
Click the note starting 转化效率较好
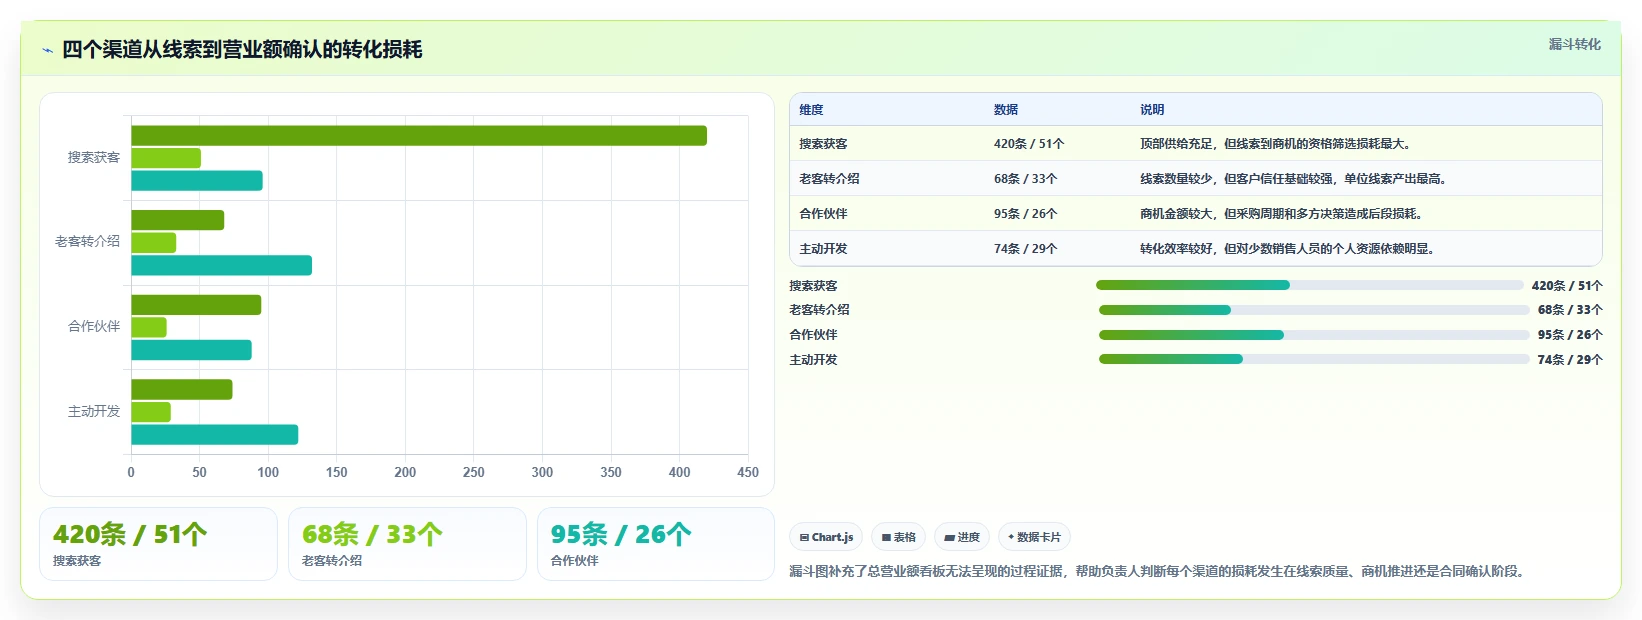click(x=1289, y=249)
